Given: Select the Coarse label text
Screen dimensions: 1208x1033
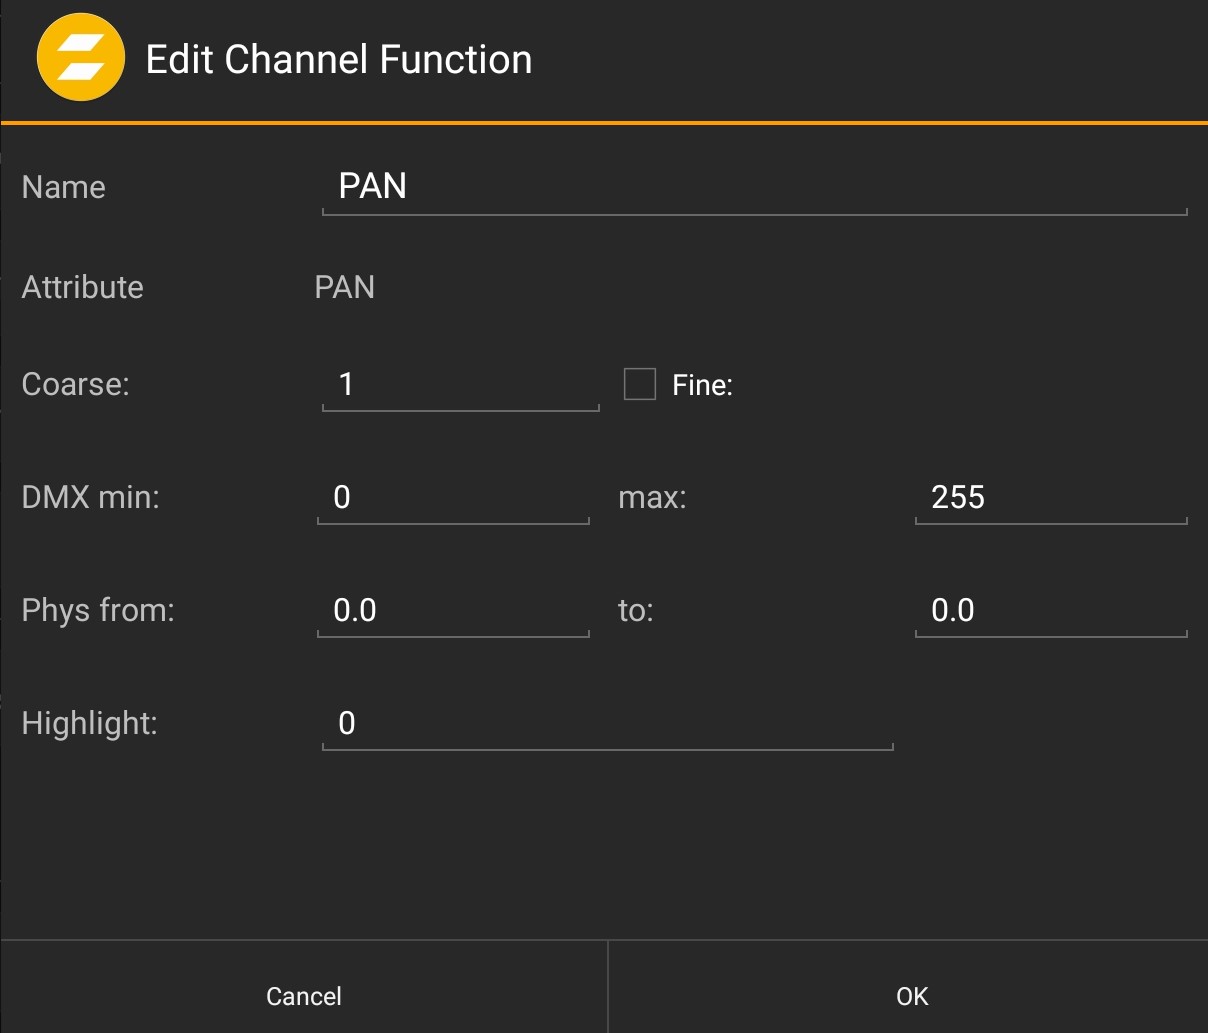Looking at the screenshot, I should pos(76,385).
